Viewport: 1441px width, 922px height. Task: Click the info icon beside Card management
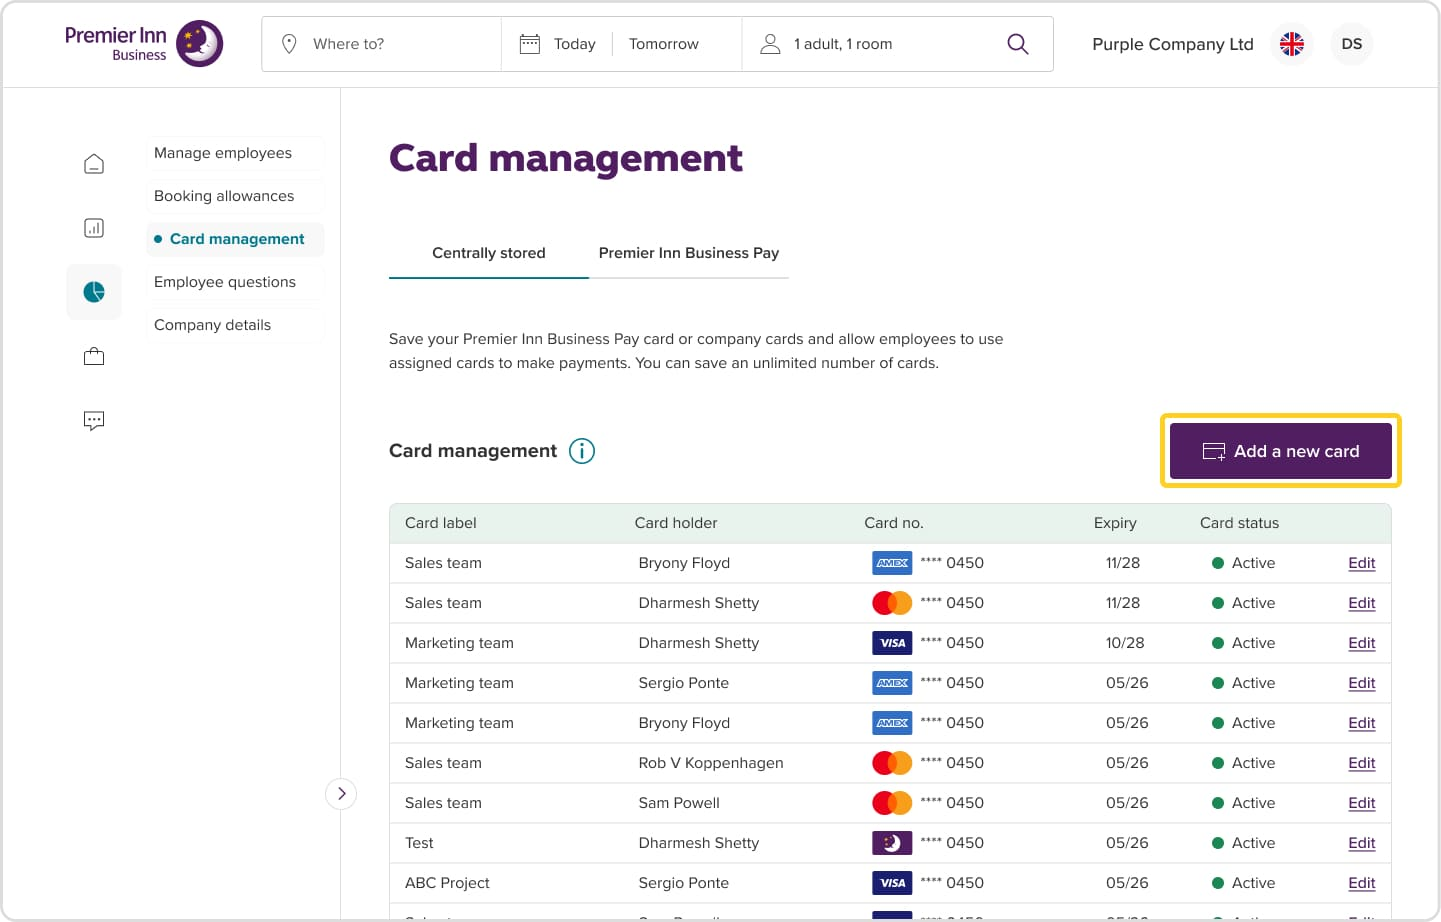tap(582, 451)
